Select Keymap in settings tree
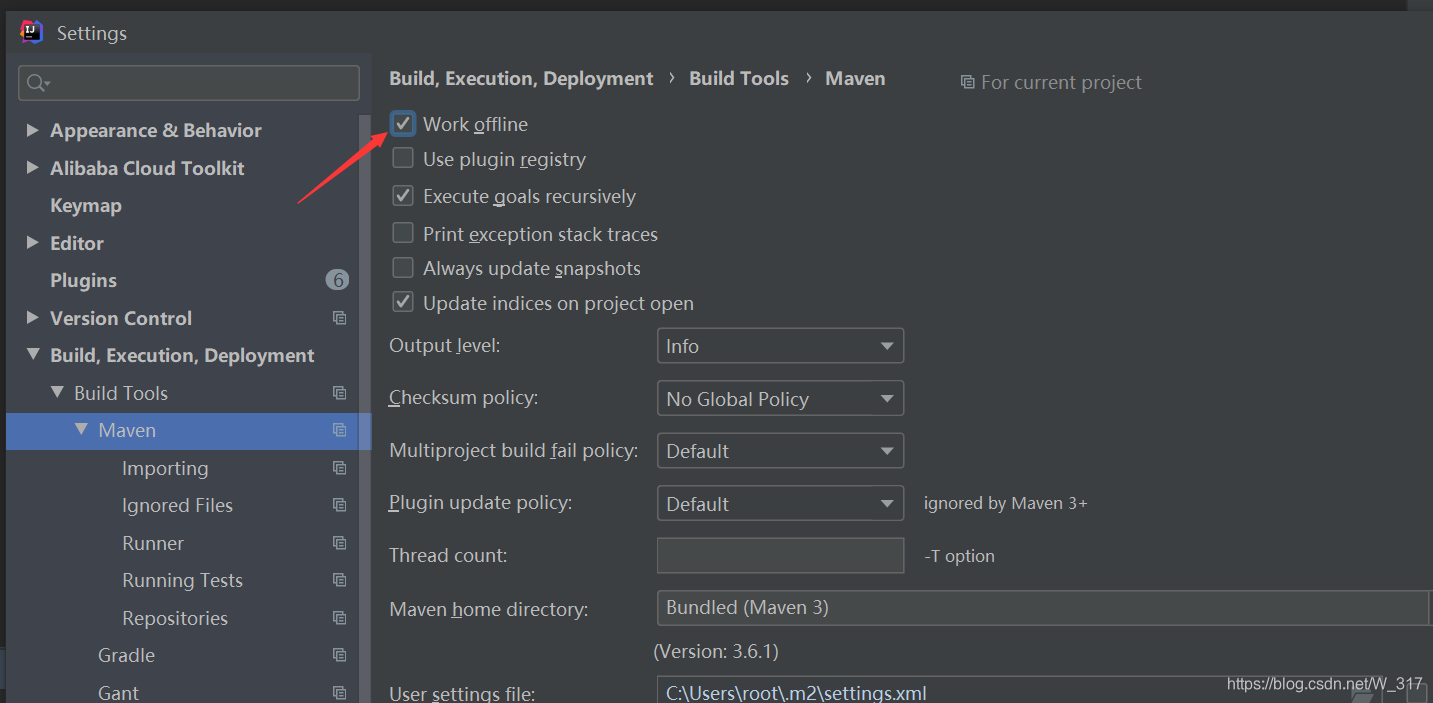 pyautogui.click(x=86, y=205)
